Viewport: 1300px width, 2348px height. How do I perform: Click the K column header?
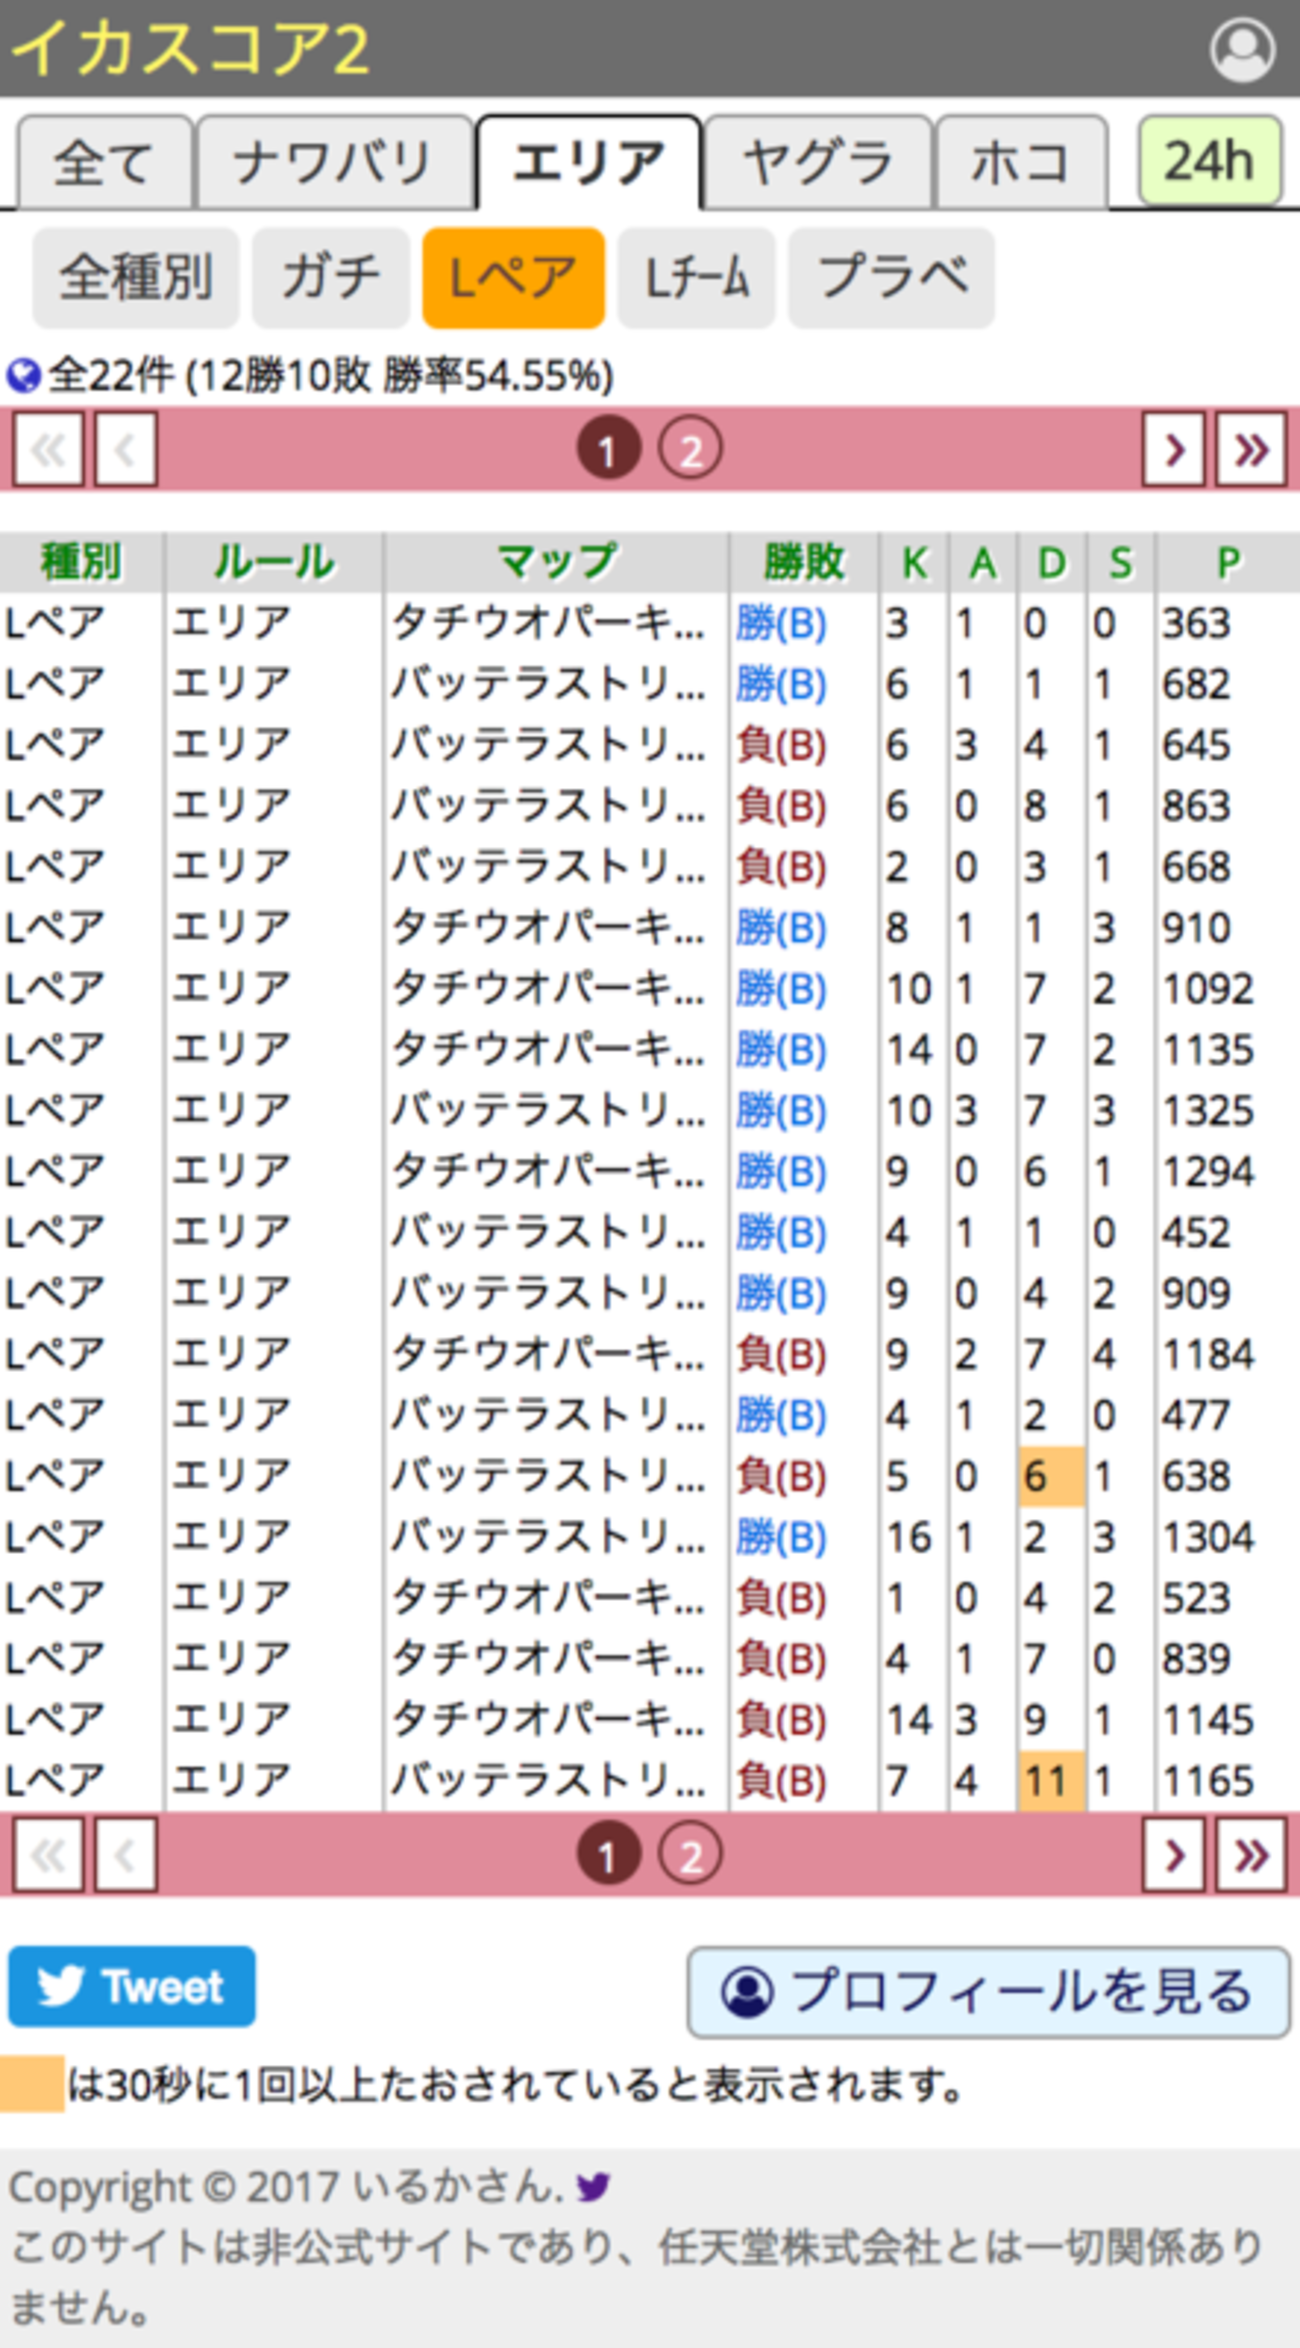point(914,562)
